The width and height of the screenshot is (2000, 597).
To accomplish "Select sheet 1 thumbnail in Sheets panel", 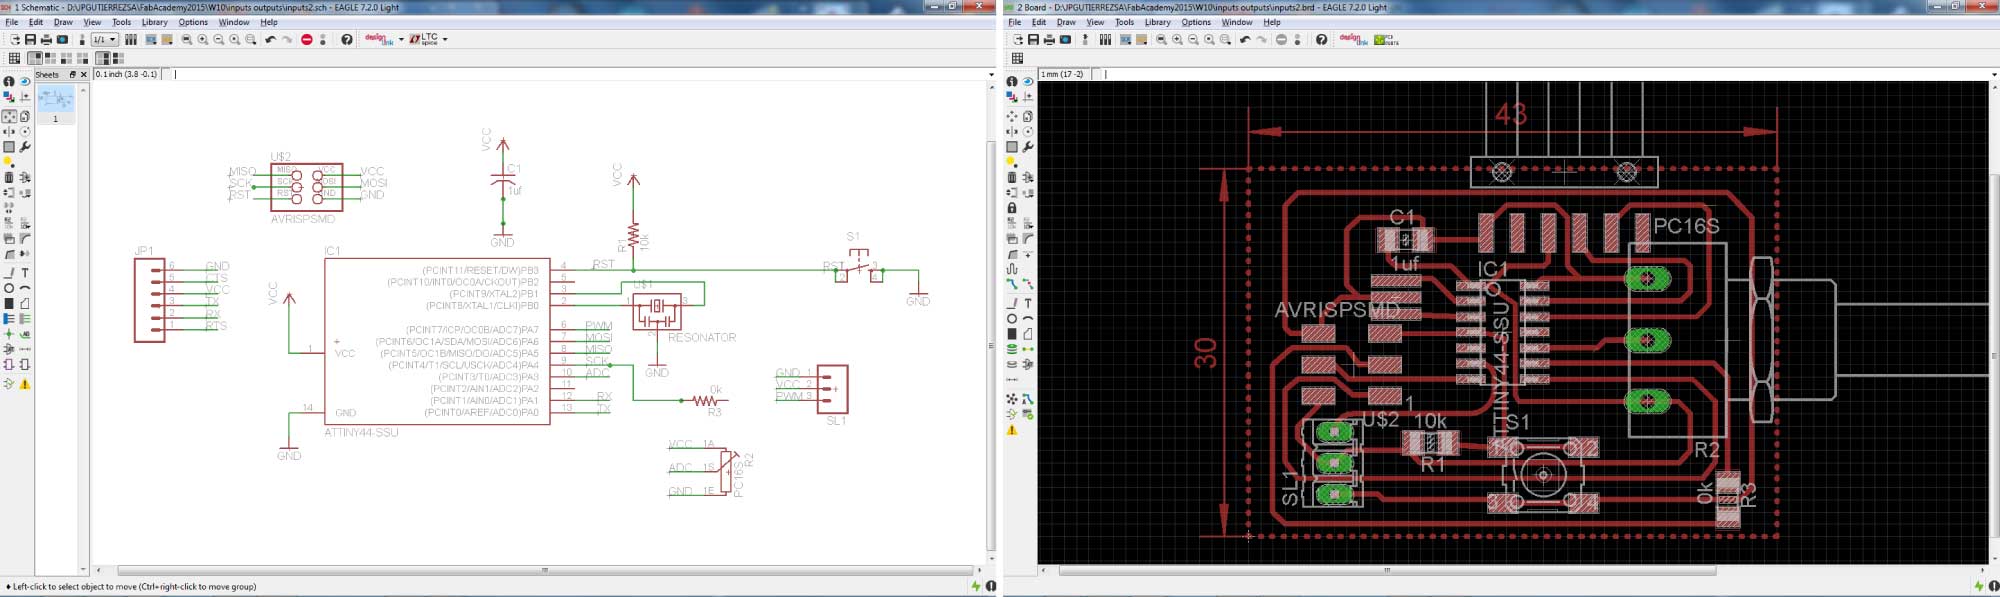I will click(x=55, y=100).
